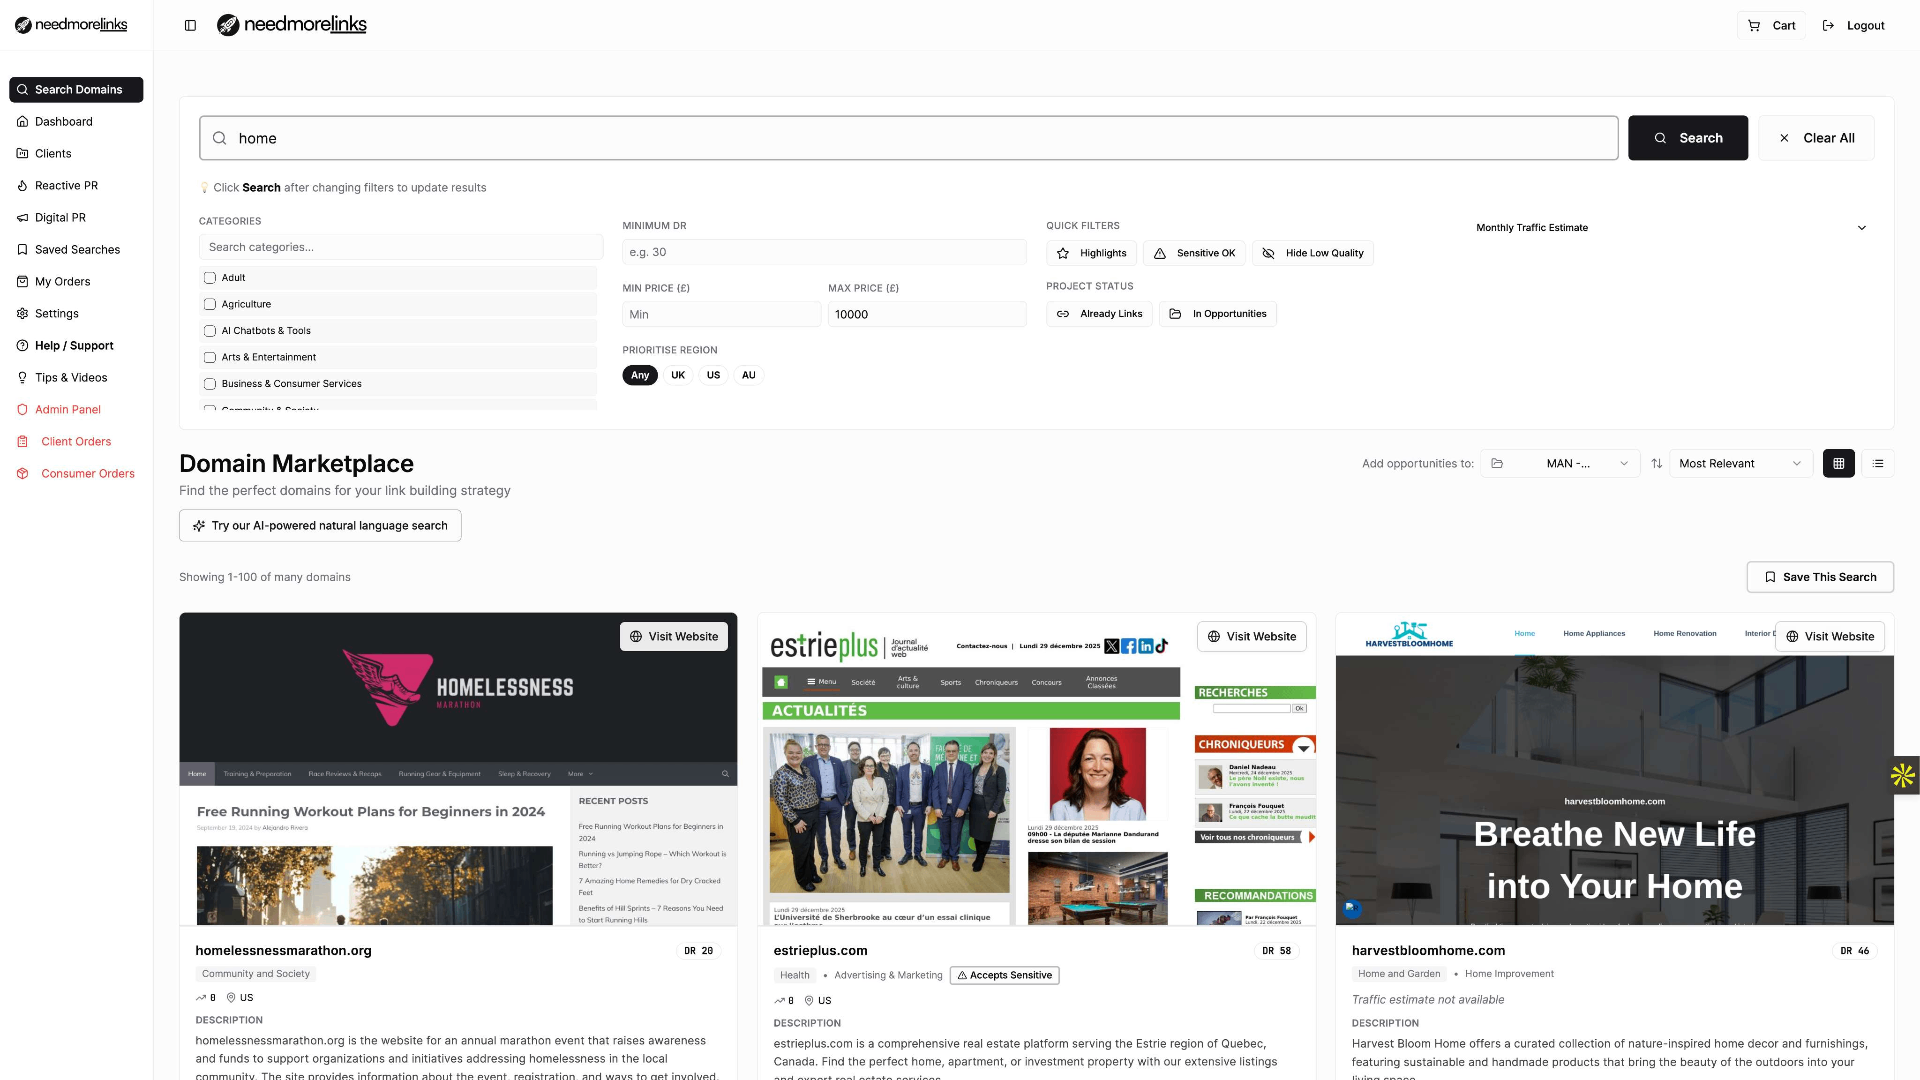
Task: Toggle the Highlights quick filter
Action: tap(1091, 253)
